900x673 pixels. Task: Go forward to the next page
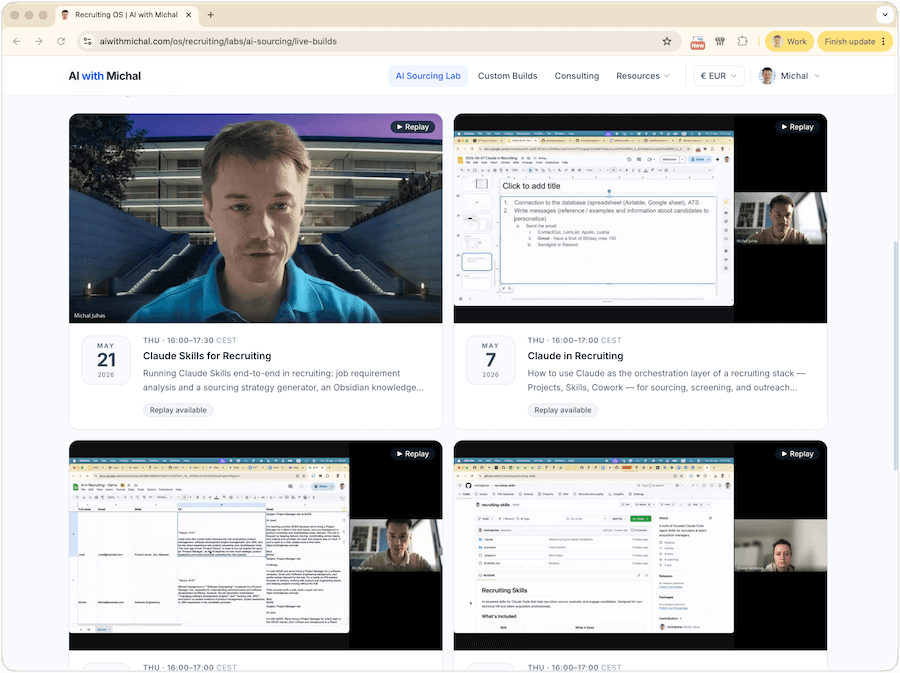pos(38,41)
